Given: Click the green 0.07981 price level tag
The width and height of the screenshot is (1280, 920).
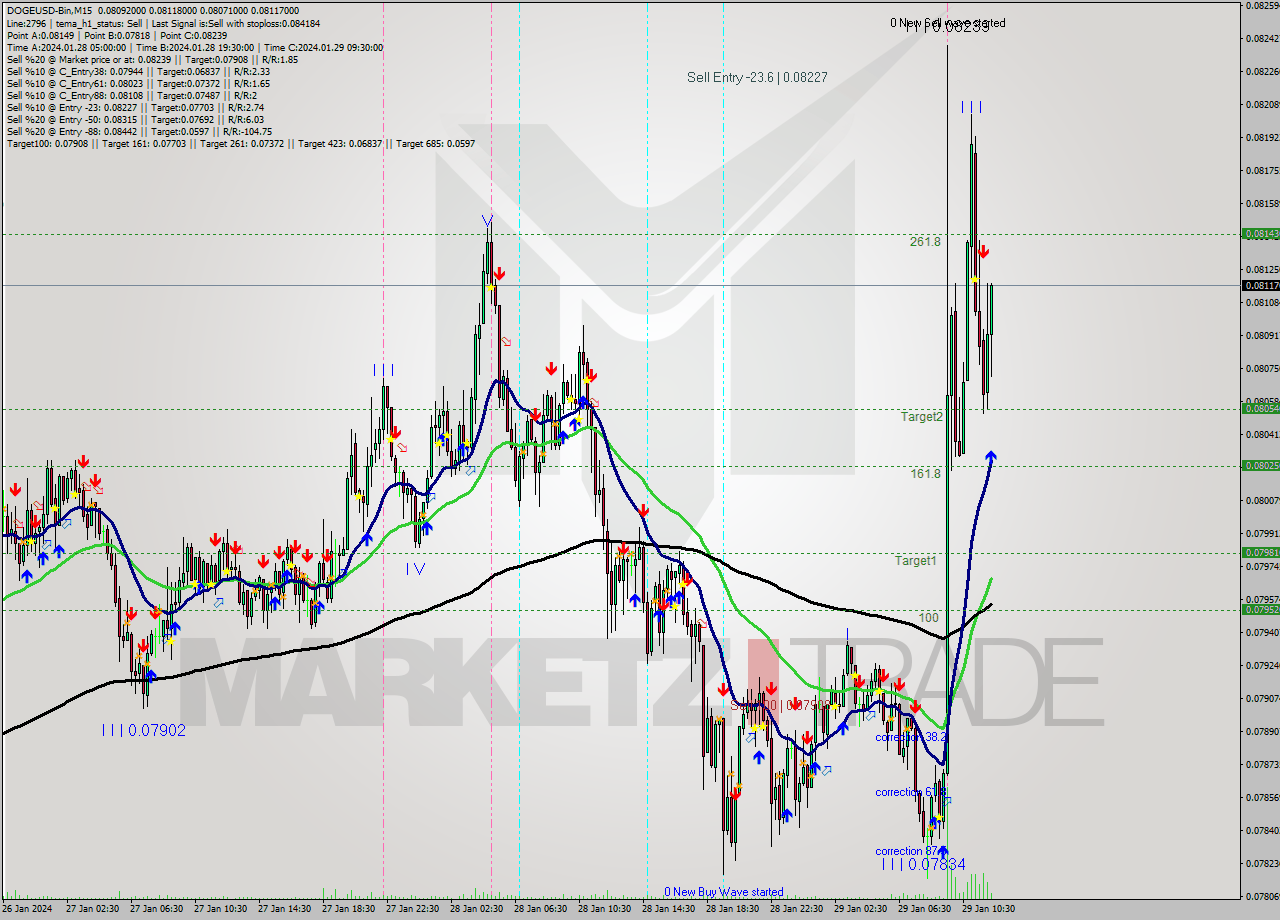Looking at the screenshot, I should click(1260, 552).
